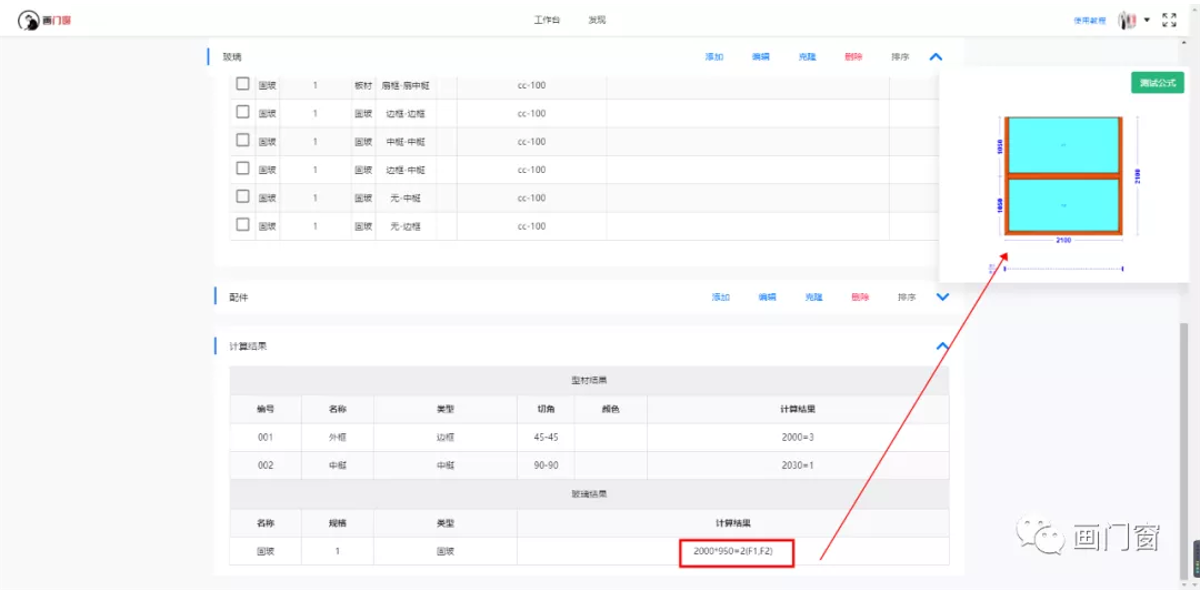
Task: Expand the 配件 section with the chevron
Action: [942, 297]
